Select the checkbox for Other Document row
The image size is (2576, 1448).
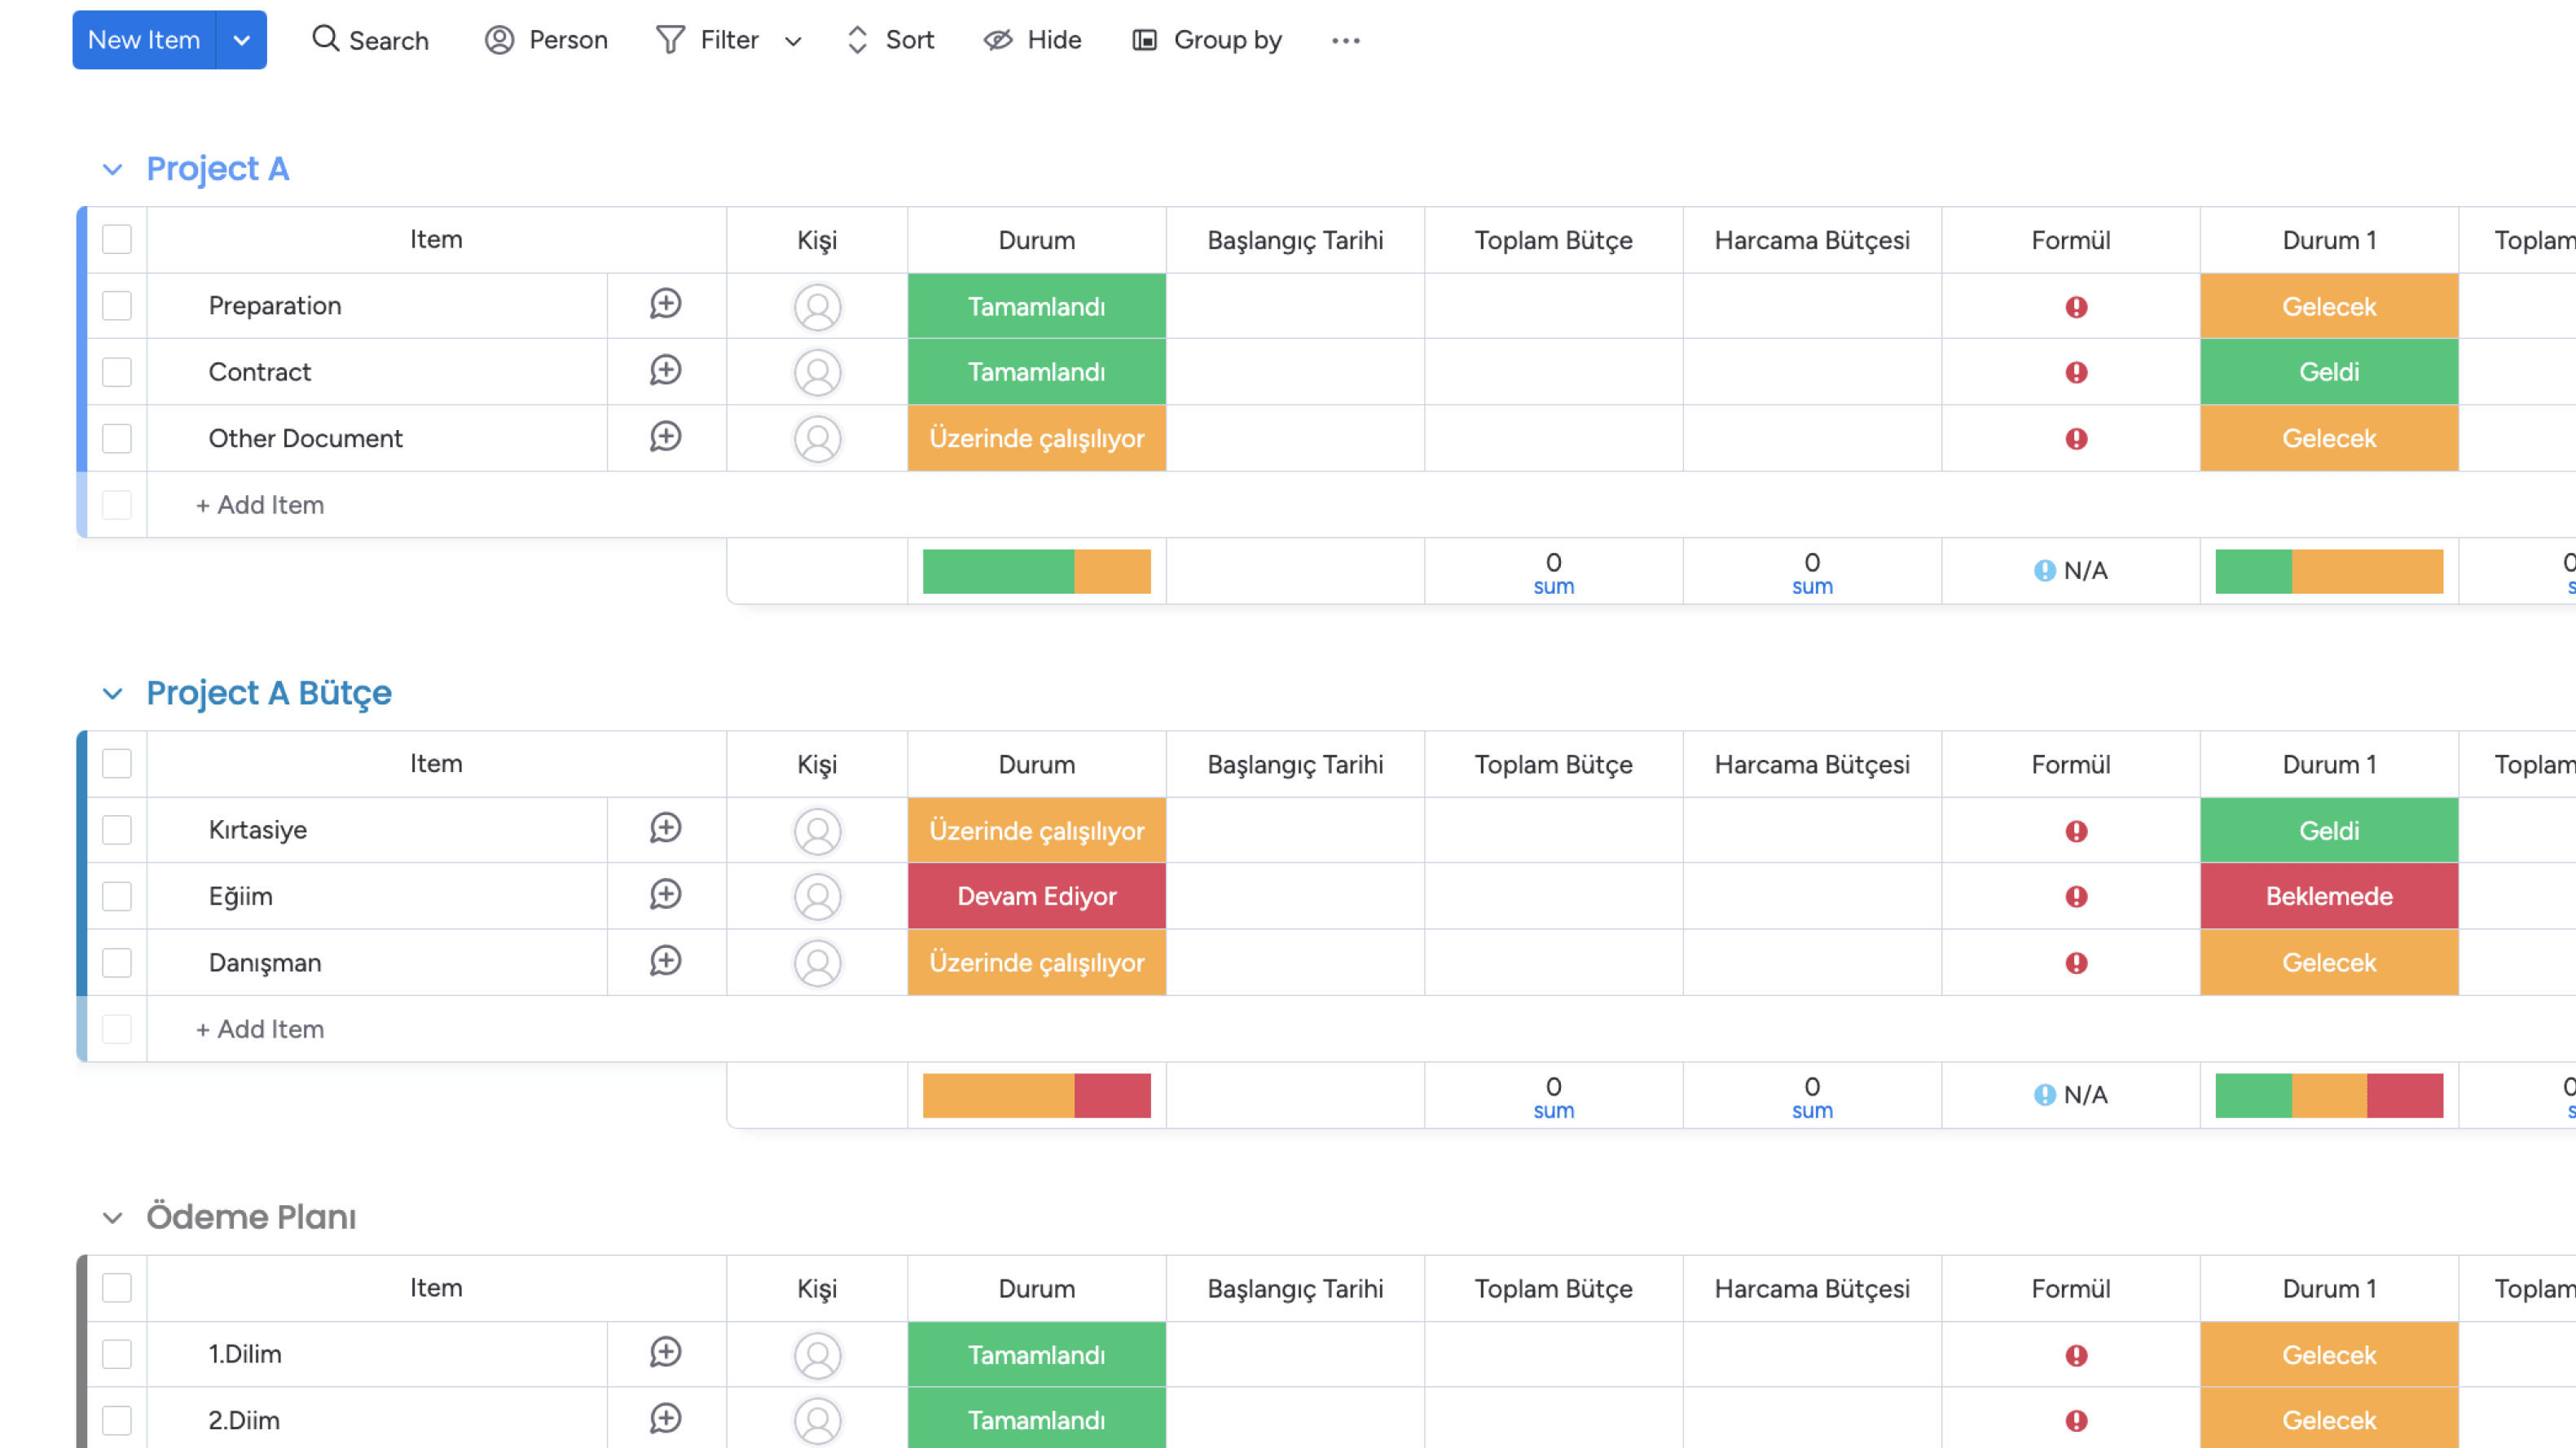coord(117,438)
